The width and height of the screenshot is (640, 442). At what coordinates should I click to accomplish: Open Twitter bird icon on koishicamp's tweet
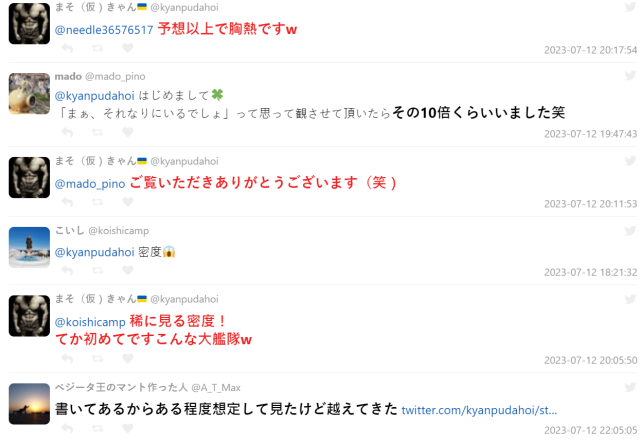point(630,231)
